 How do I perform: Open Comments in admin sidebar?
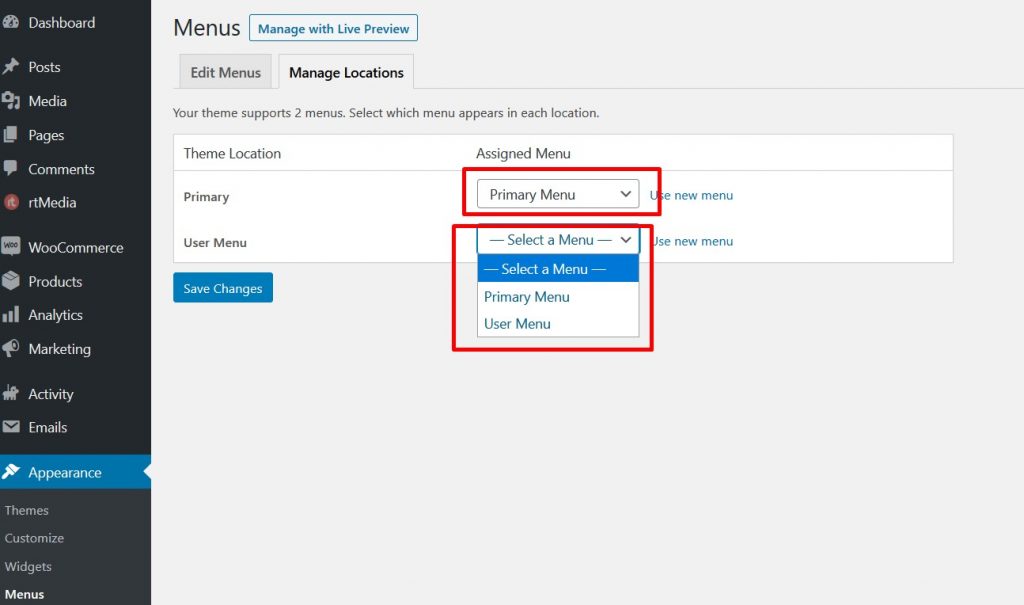point(61,169)
